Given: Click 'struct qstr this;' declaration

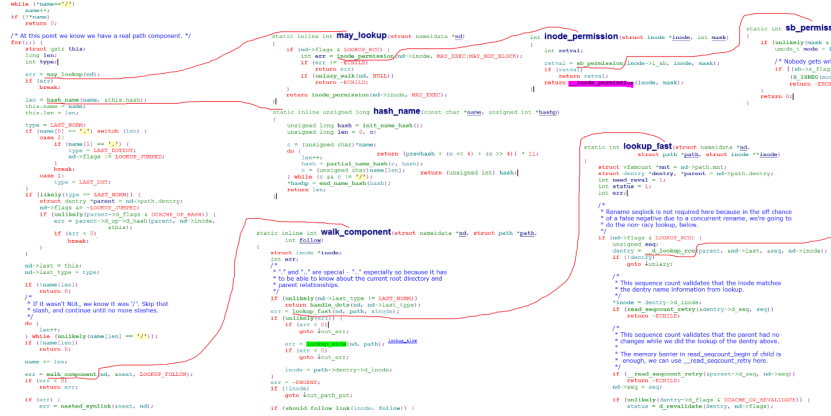Looking at the screenshot, I should click(x=55, y=49).
